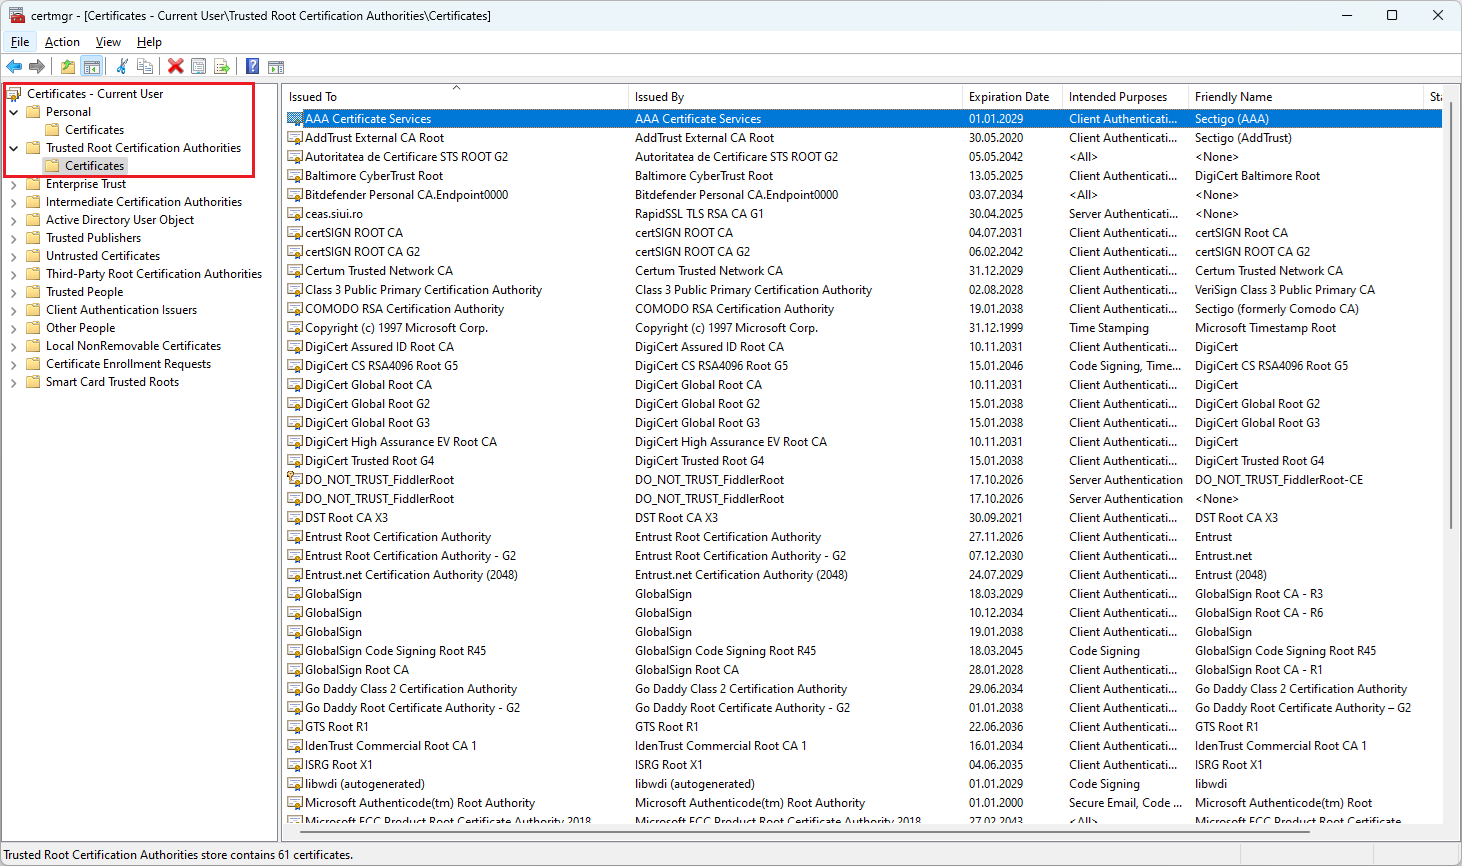Toggle the Show/Hide Action Pane icon
Screen dimensions: 1462x866
point(276,67)
